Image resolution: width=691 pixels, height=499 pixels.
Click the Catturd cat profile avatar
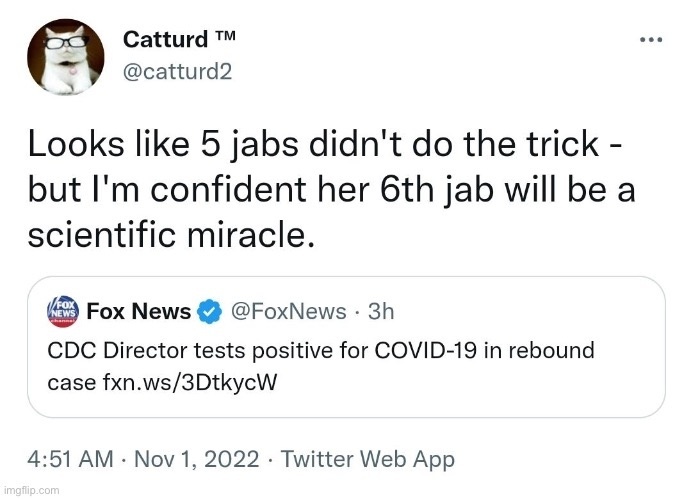[66, 57]
